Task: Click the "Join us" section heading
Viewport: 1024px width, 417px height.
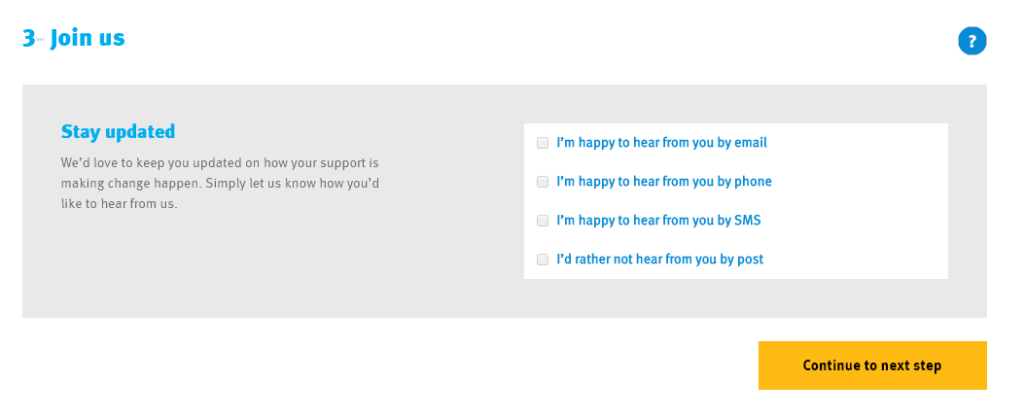Action: 88,39
